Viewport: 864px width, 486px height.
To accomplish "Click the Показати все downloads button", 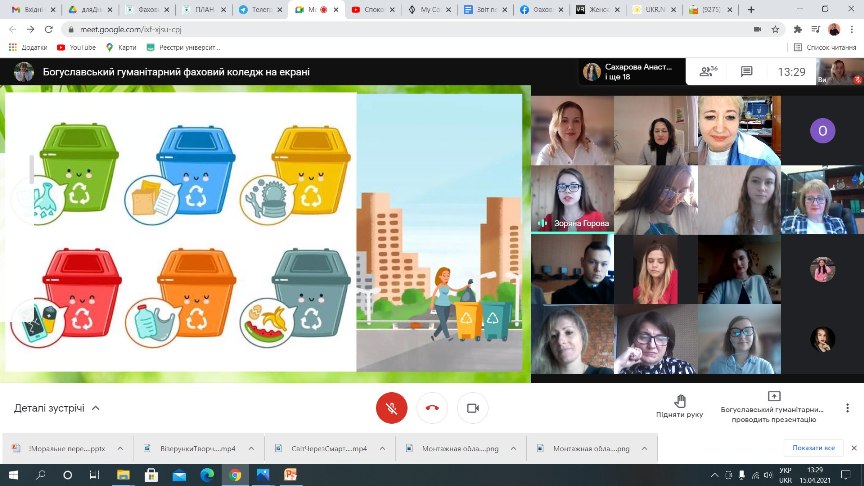I will (x=812, y=448).
